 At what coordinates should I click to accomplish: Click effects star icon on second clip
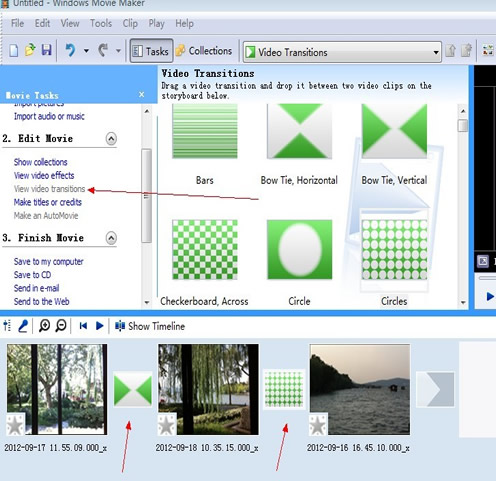pos(167,424)
